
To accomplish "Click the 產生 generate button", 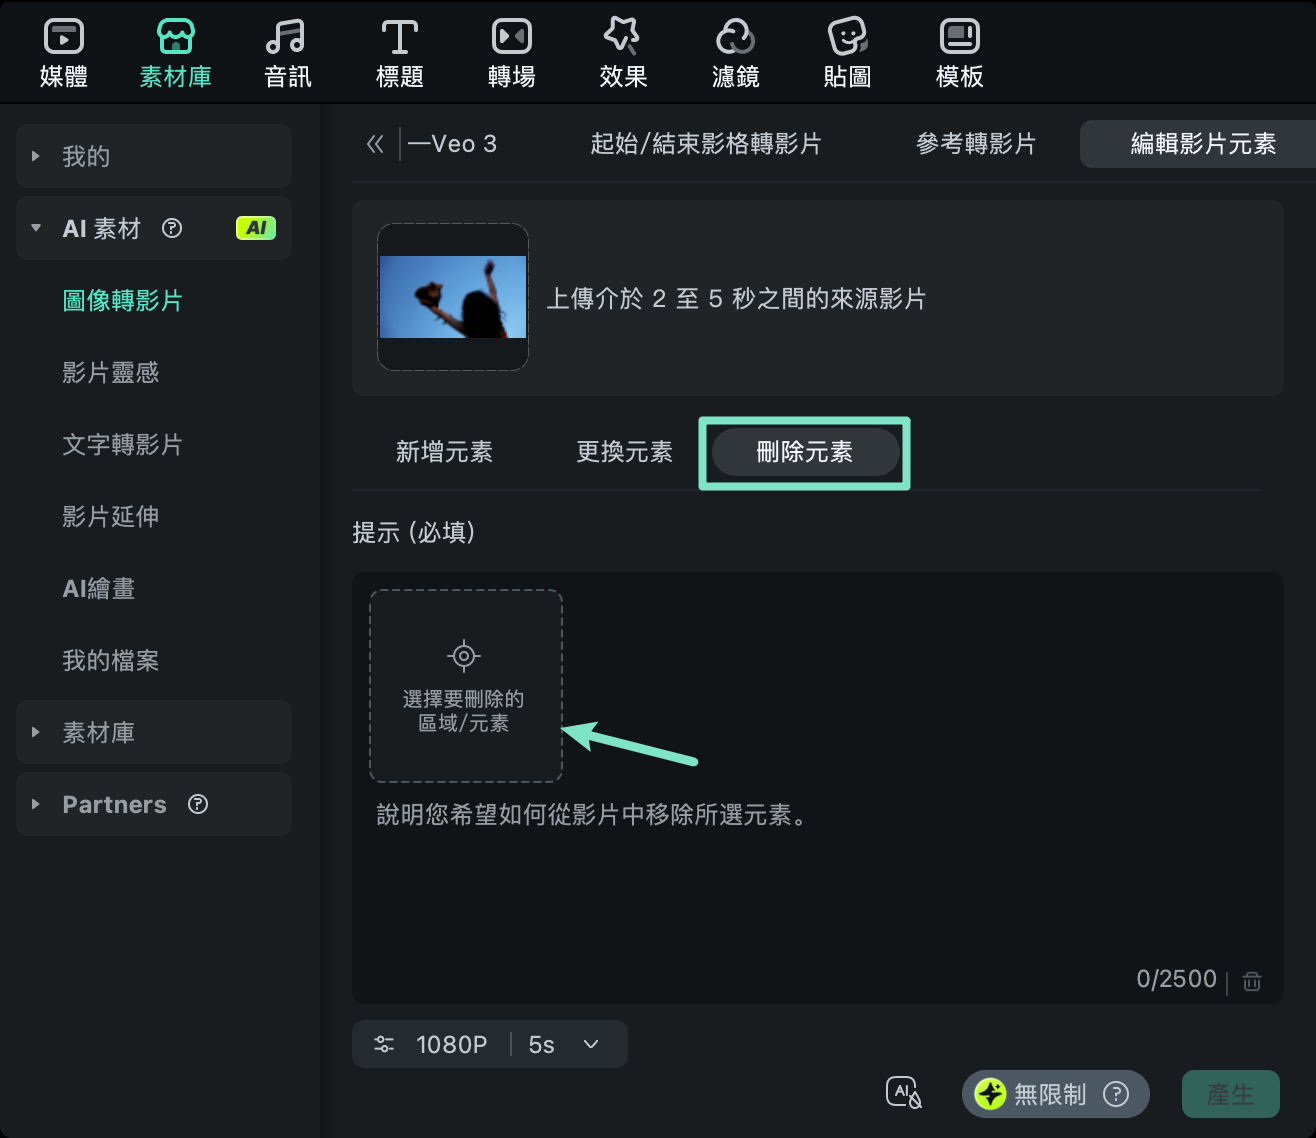I will 1231,1094.
